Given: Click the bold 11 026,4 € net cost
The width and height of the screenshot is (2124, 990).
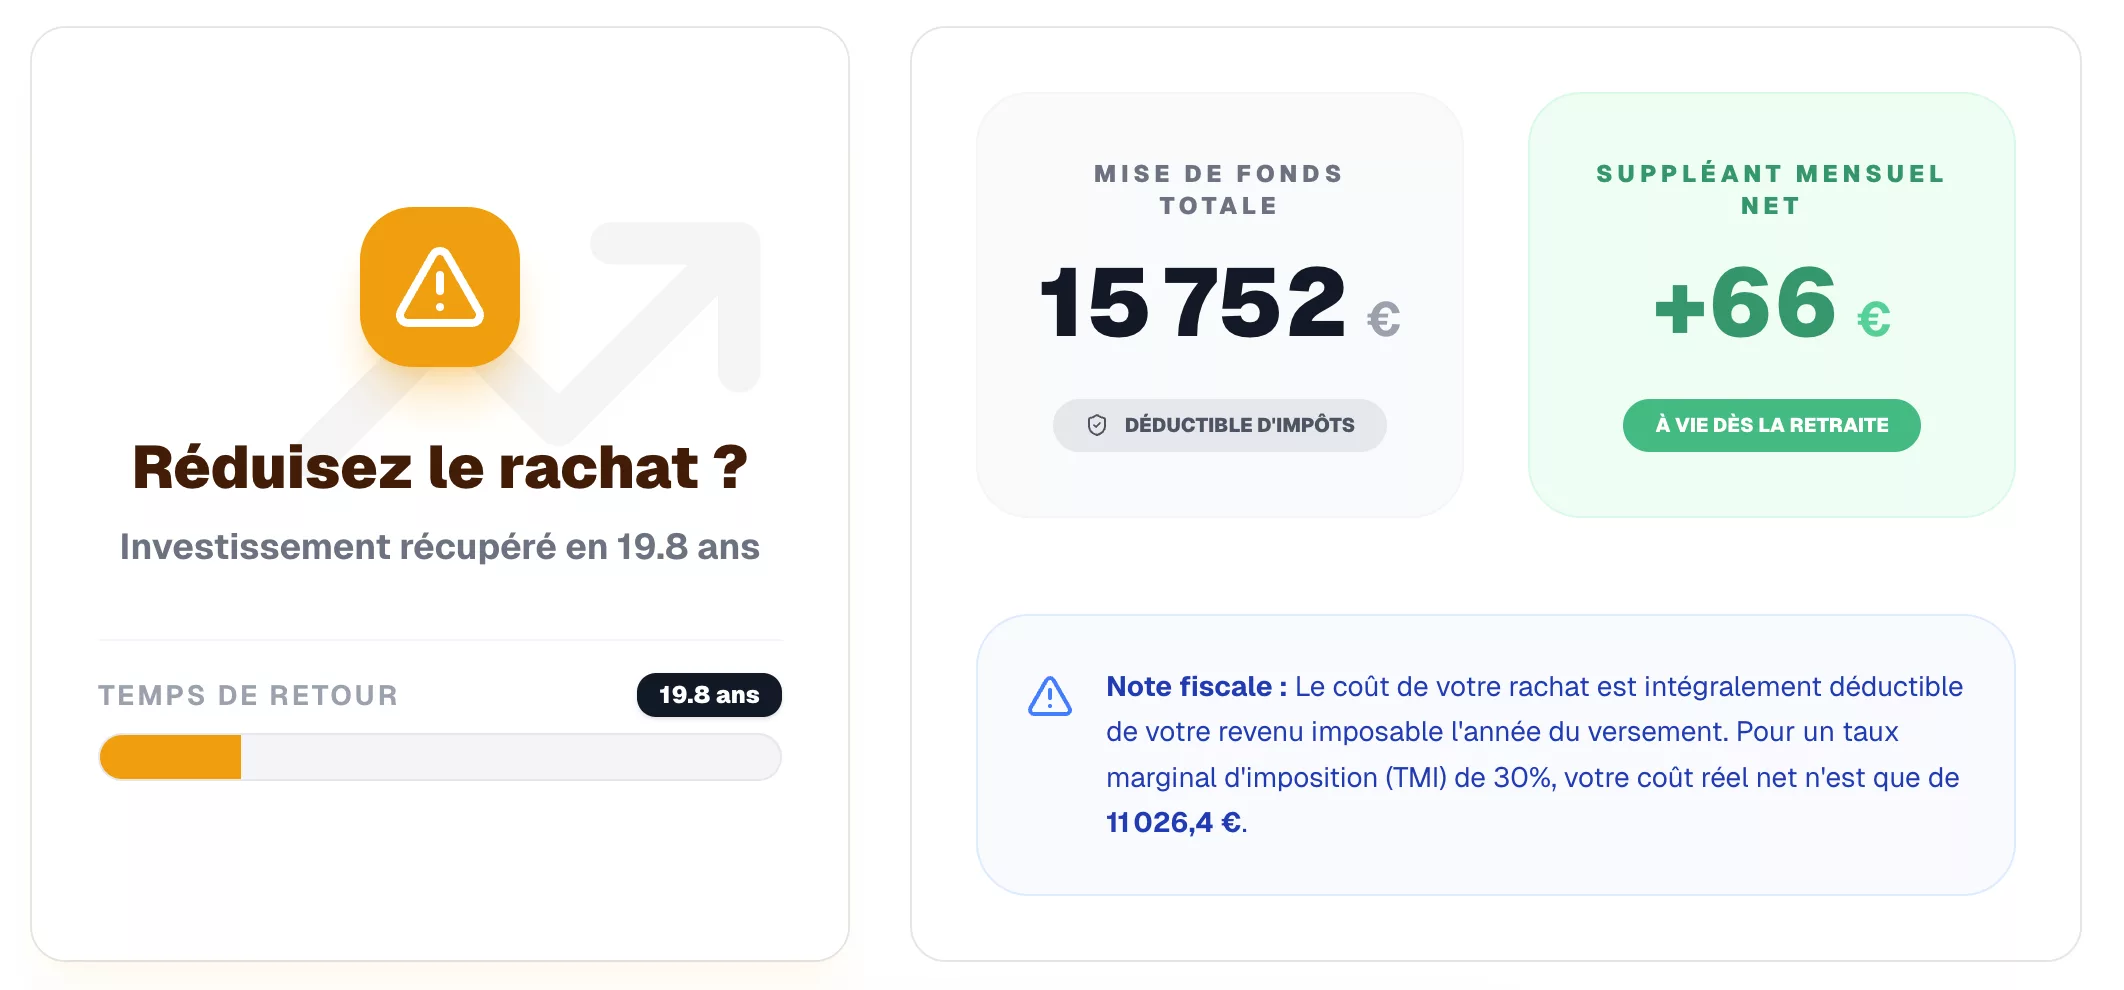Looking at the screenshot, I should (1174, 822).
